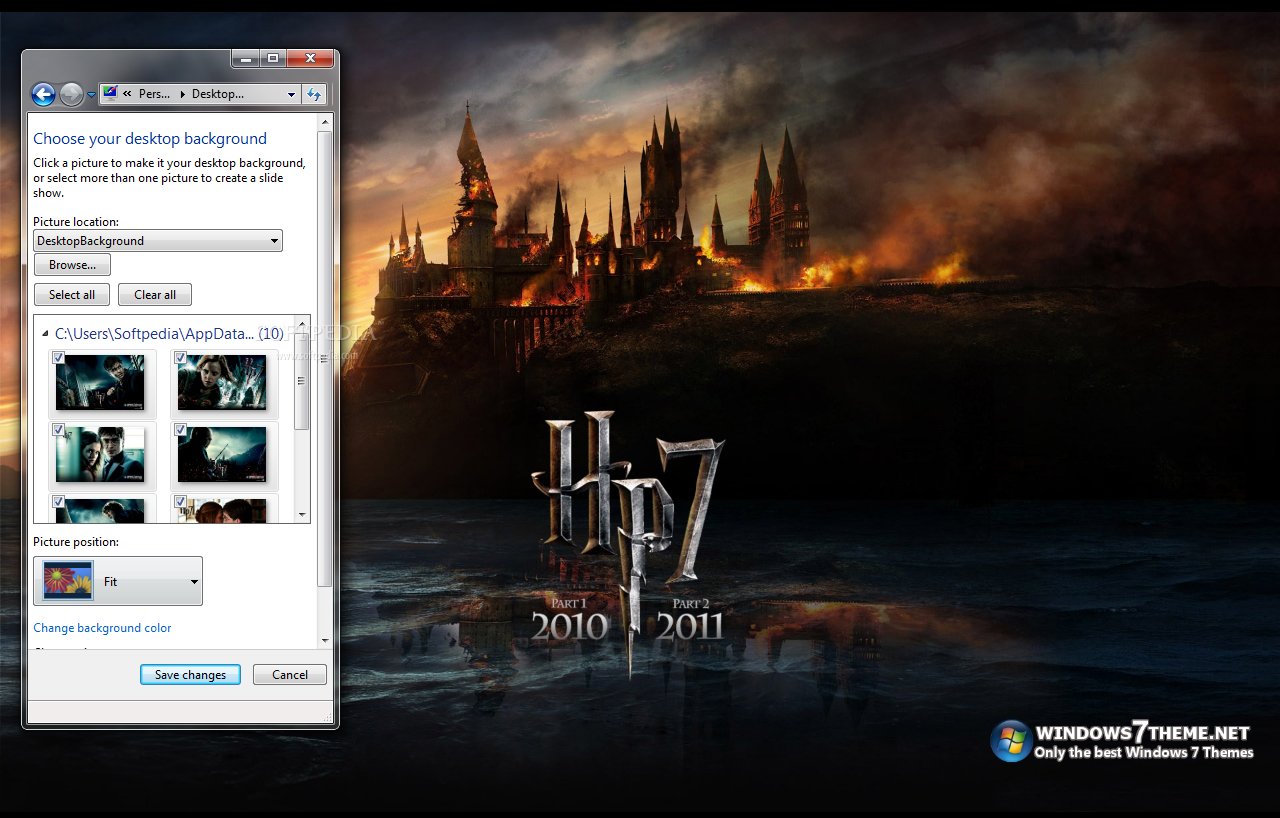Maximize the desktop background window
Image resolution: width=1280 pixels, height=818 pixels.
pyautogui.click(x=273, y=59)
